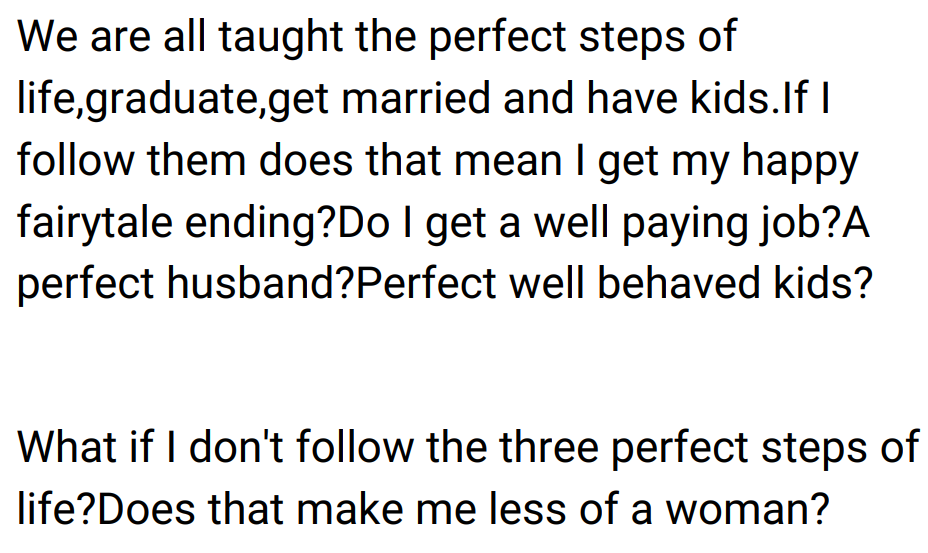This screenshot has width=928, height=553.
Task: Click the word "woman" in the last line
Action: (741, 508)
